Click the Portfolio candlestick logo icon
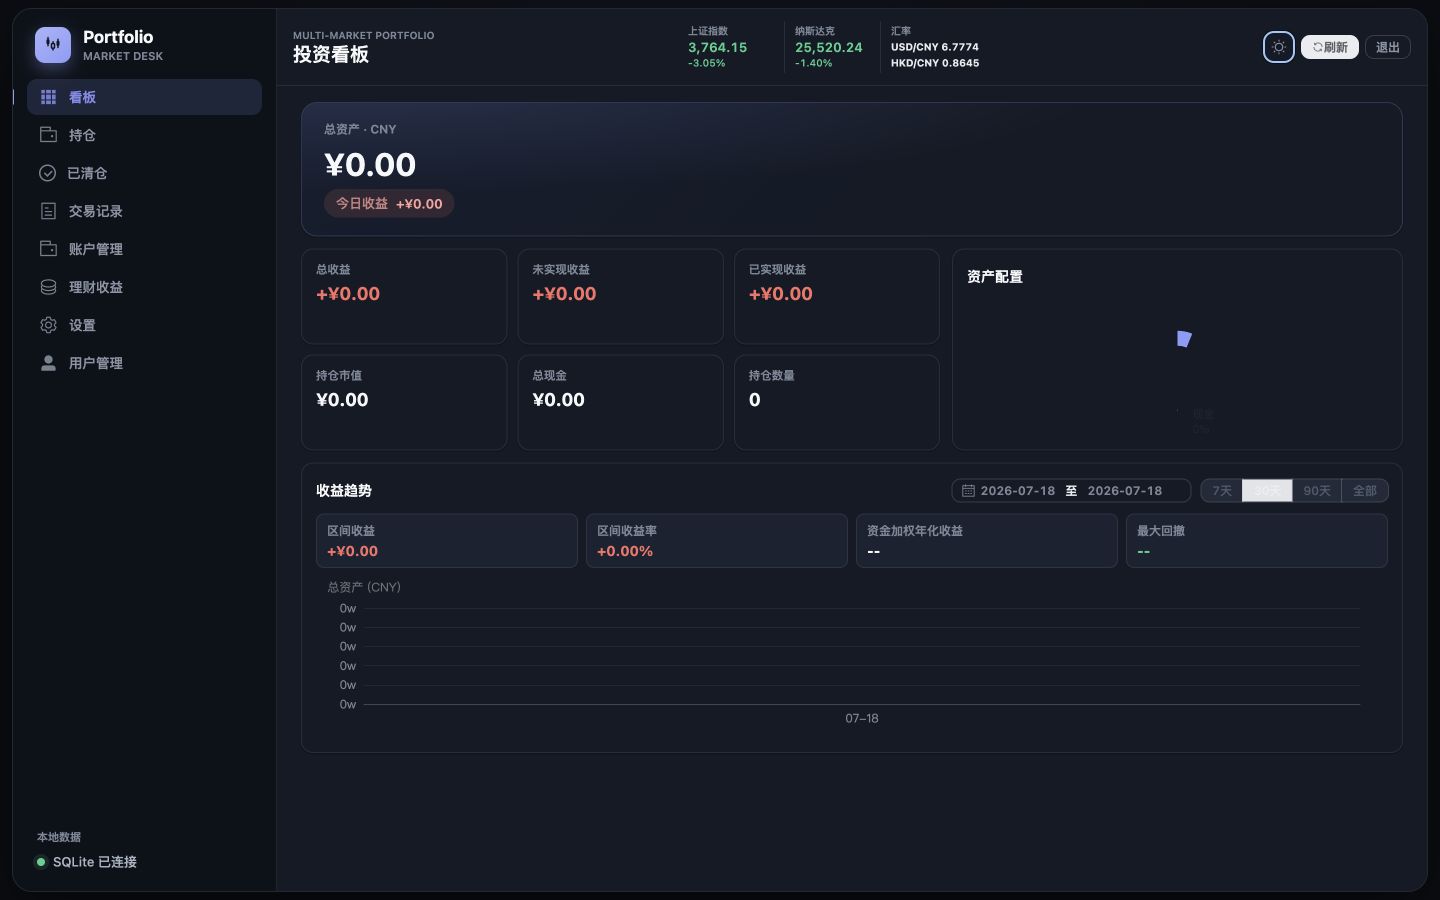This screenshot has height=900, width=1440. click(53, 45)
